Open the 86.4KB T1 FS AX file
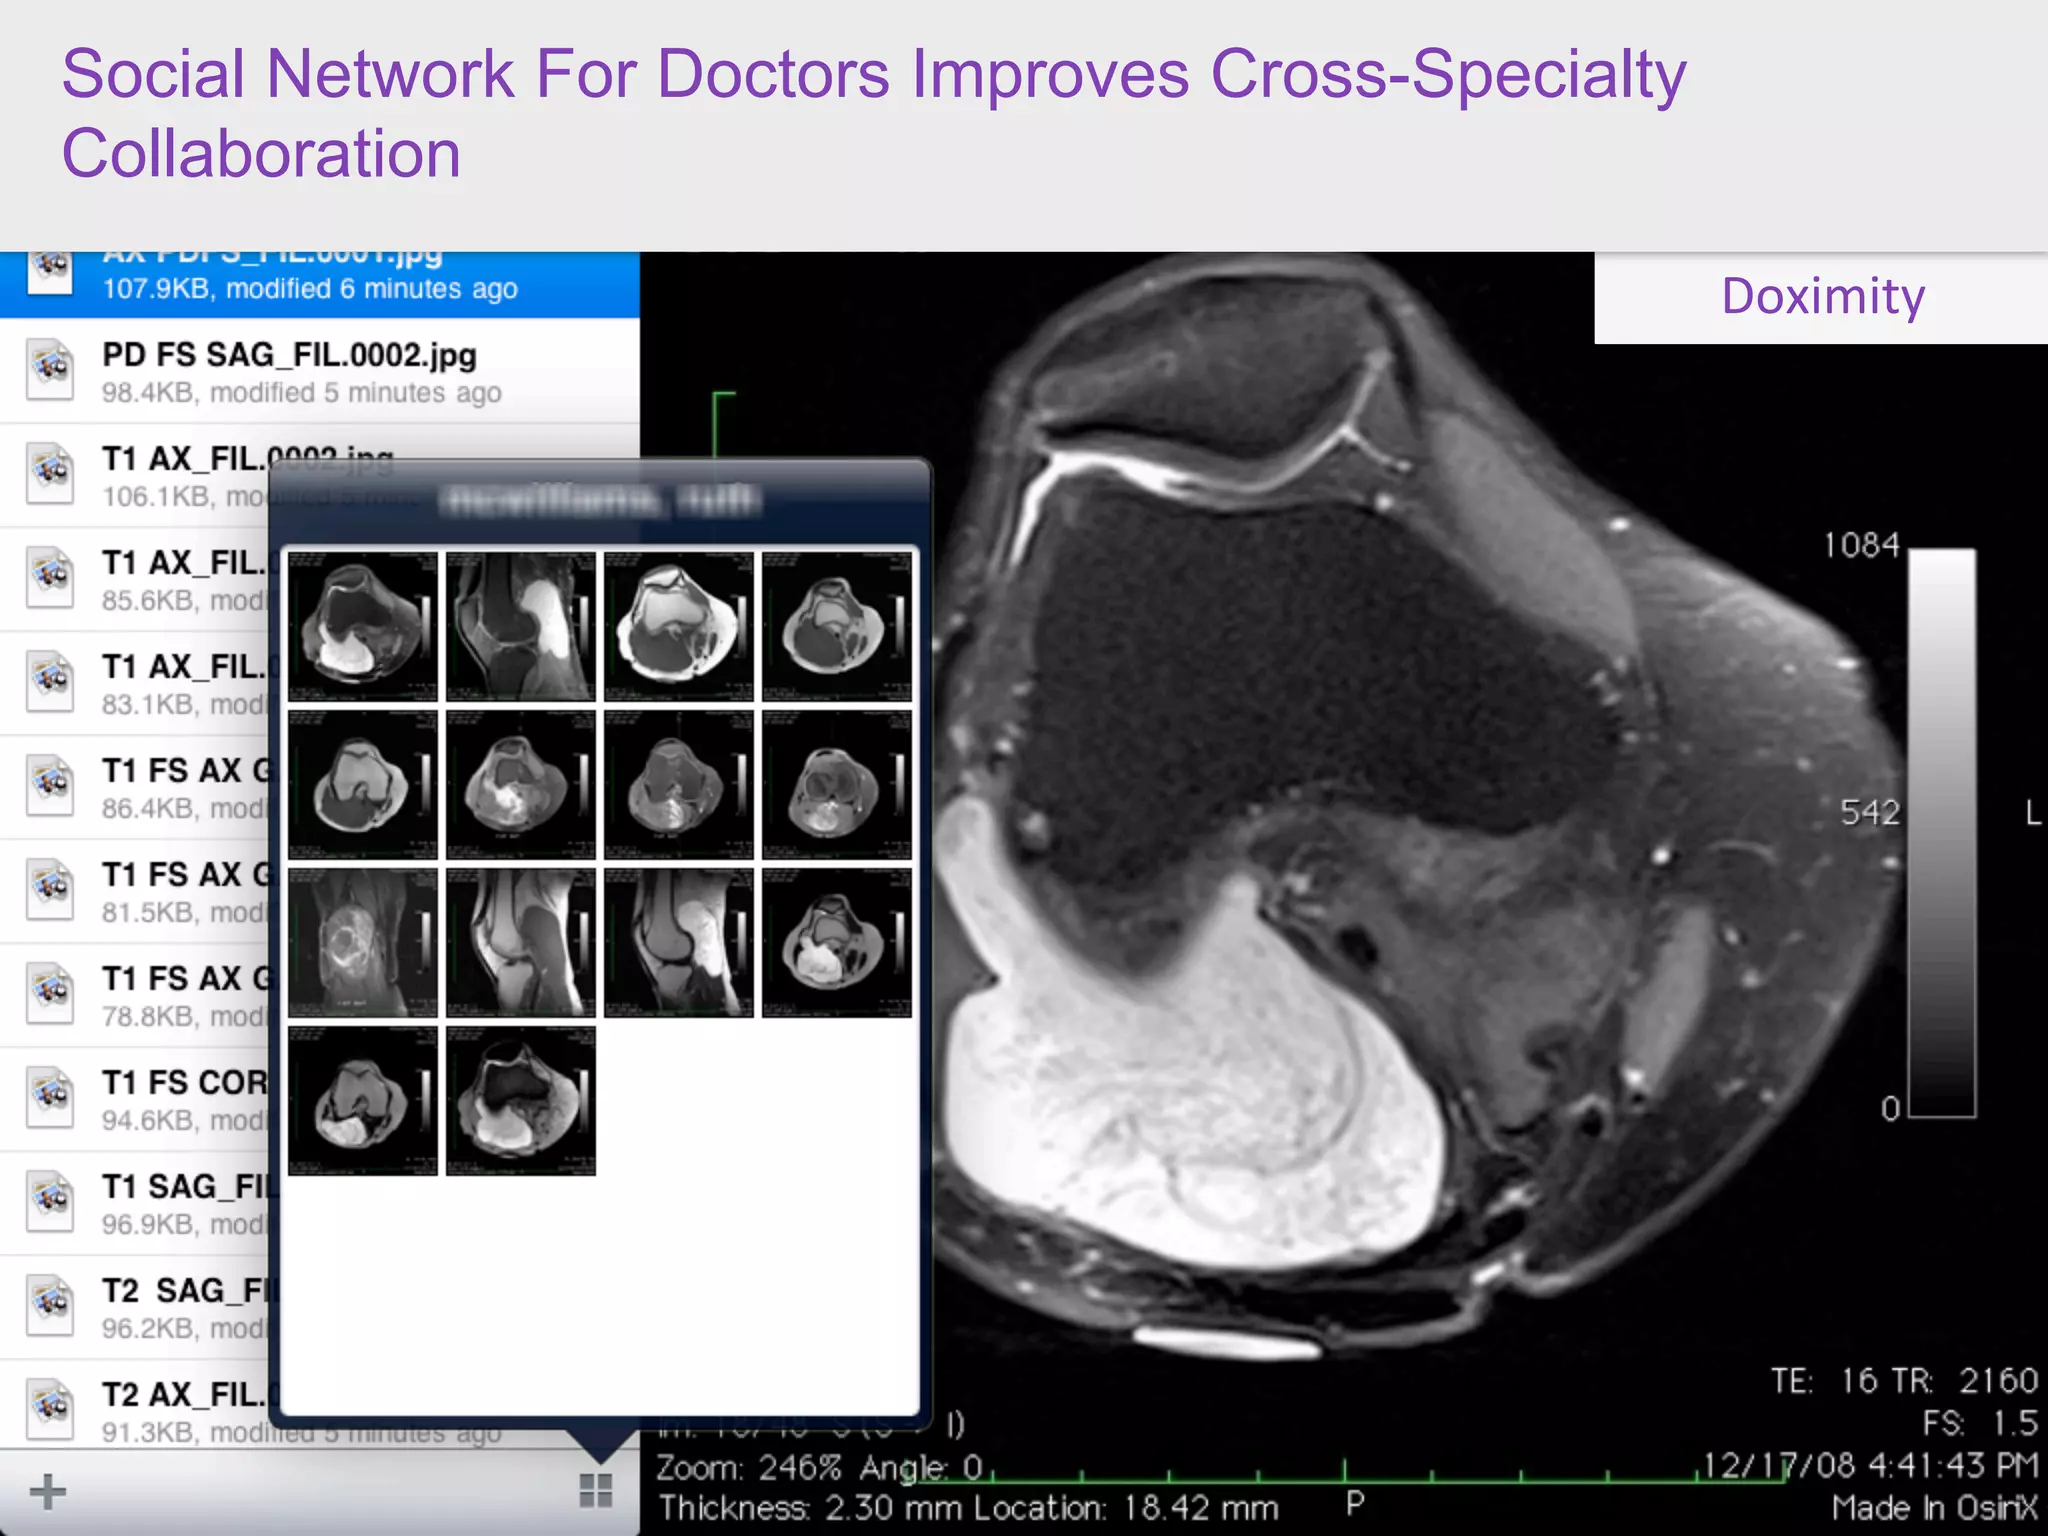The height and width of the screenshot is (1536, 2048). click(135, 788)
